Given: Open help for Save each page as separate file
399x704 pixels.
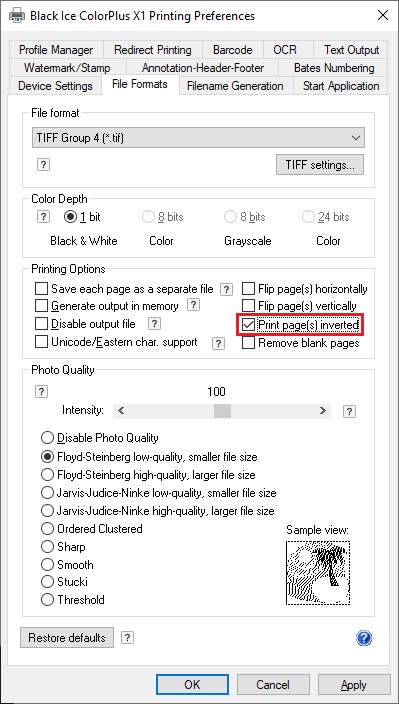Looking at the screenshot, I should pos(227,289).
